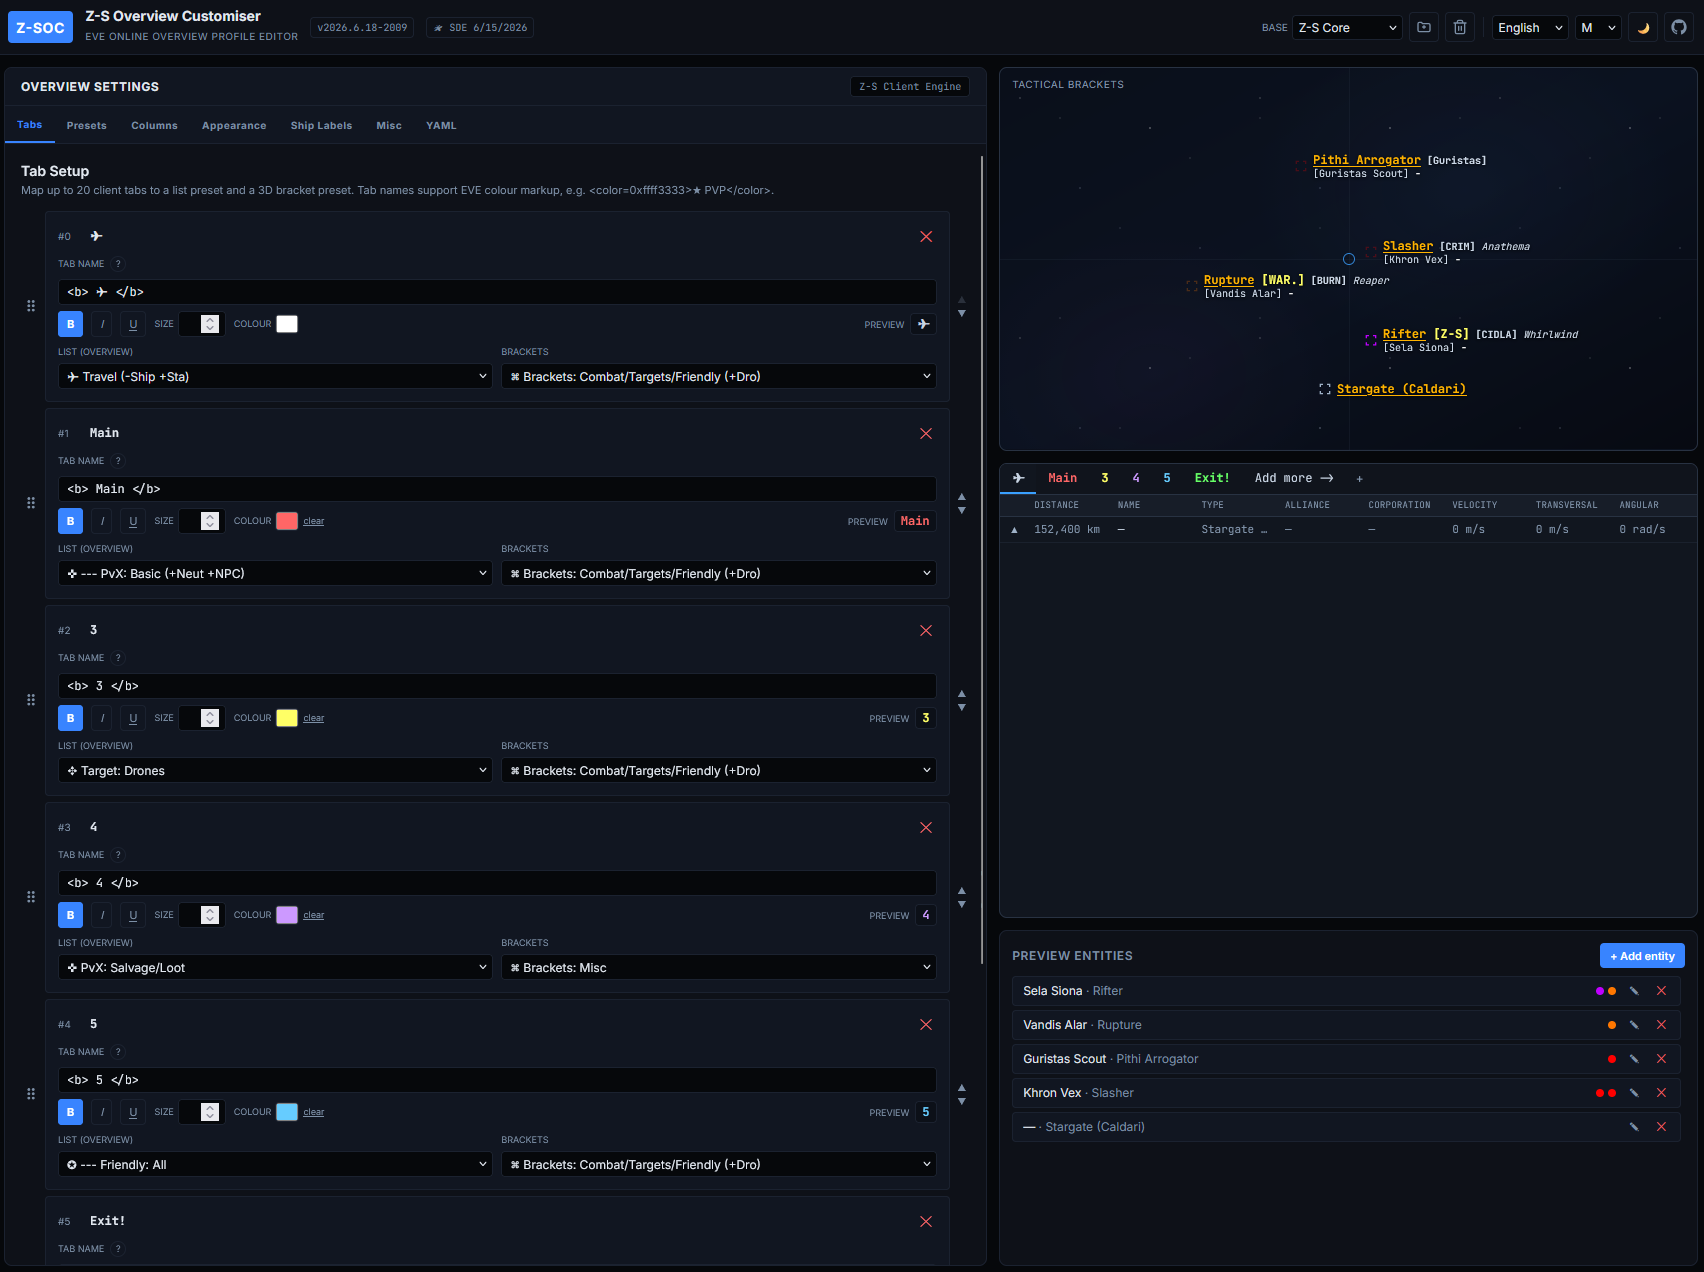Click the plus icon to add overview tab
This screenshot has height=1272, width=1704.
(1359, 479)
